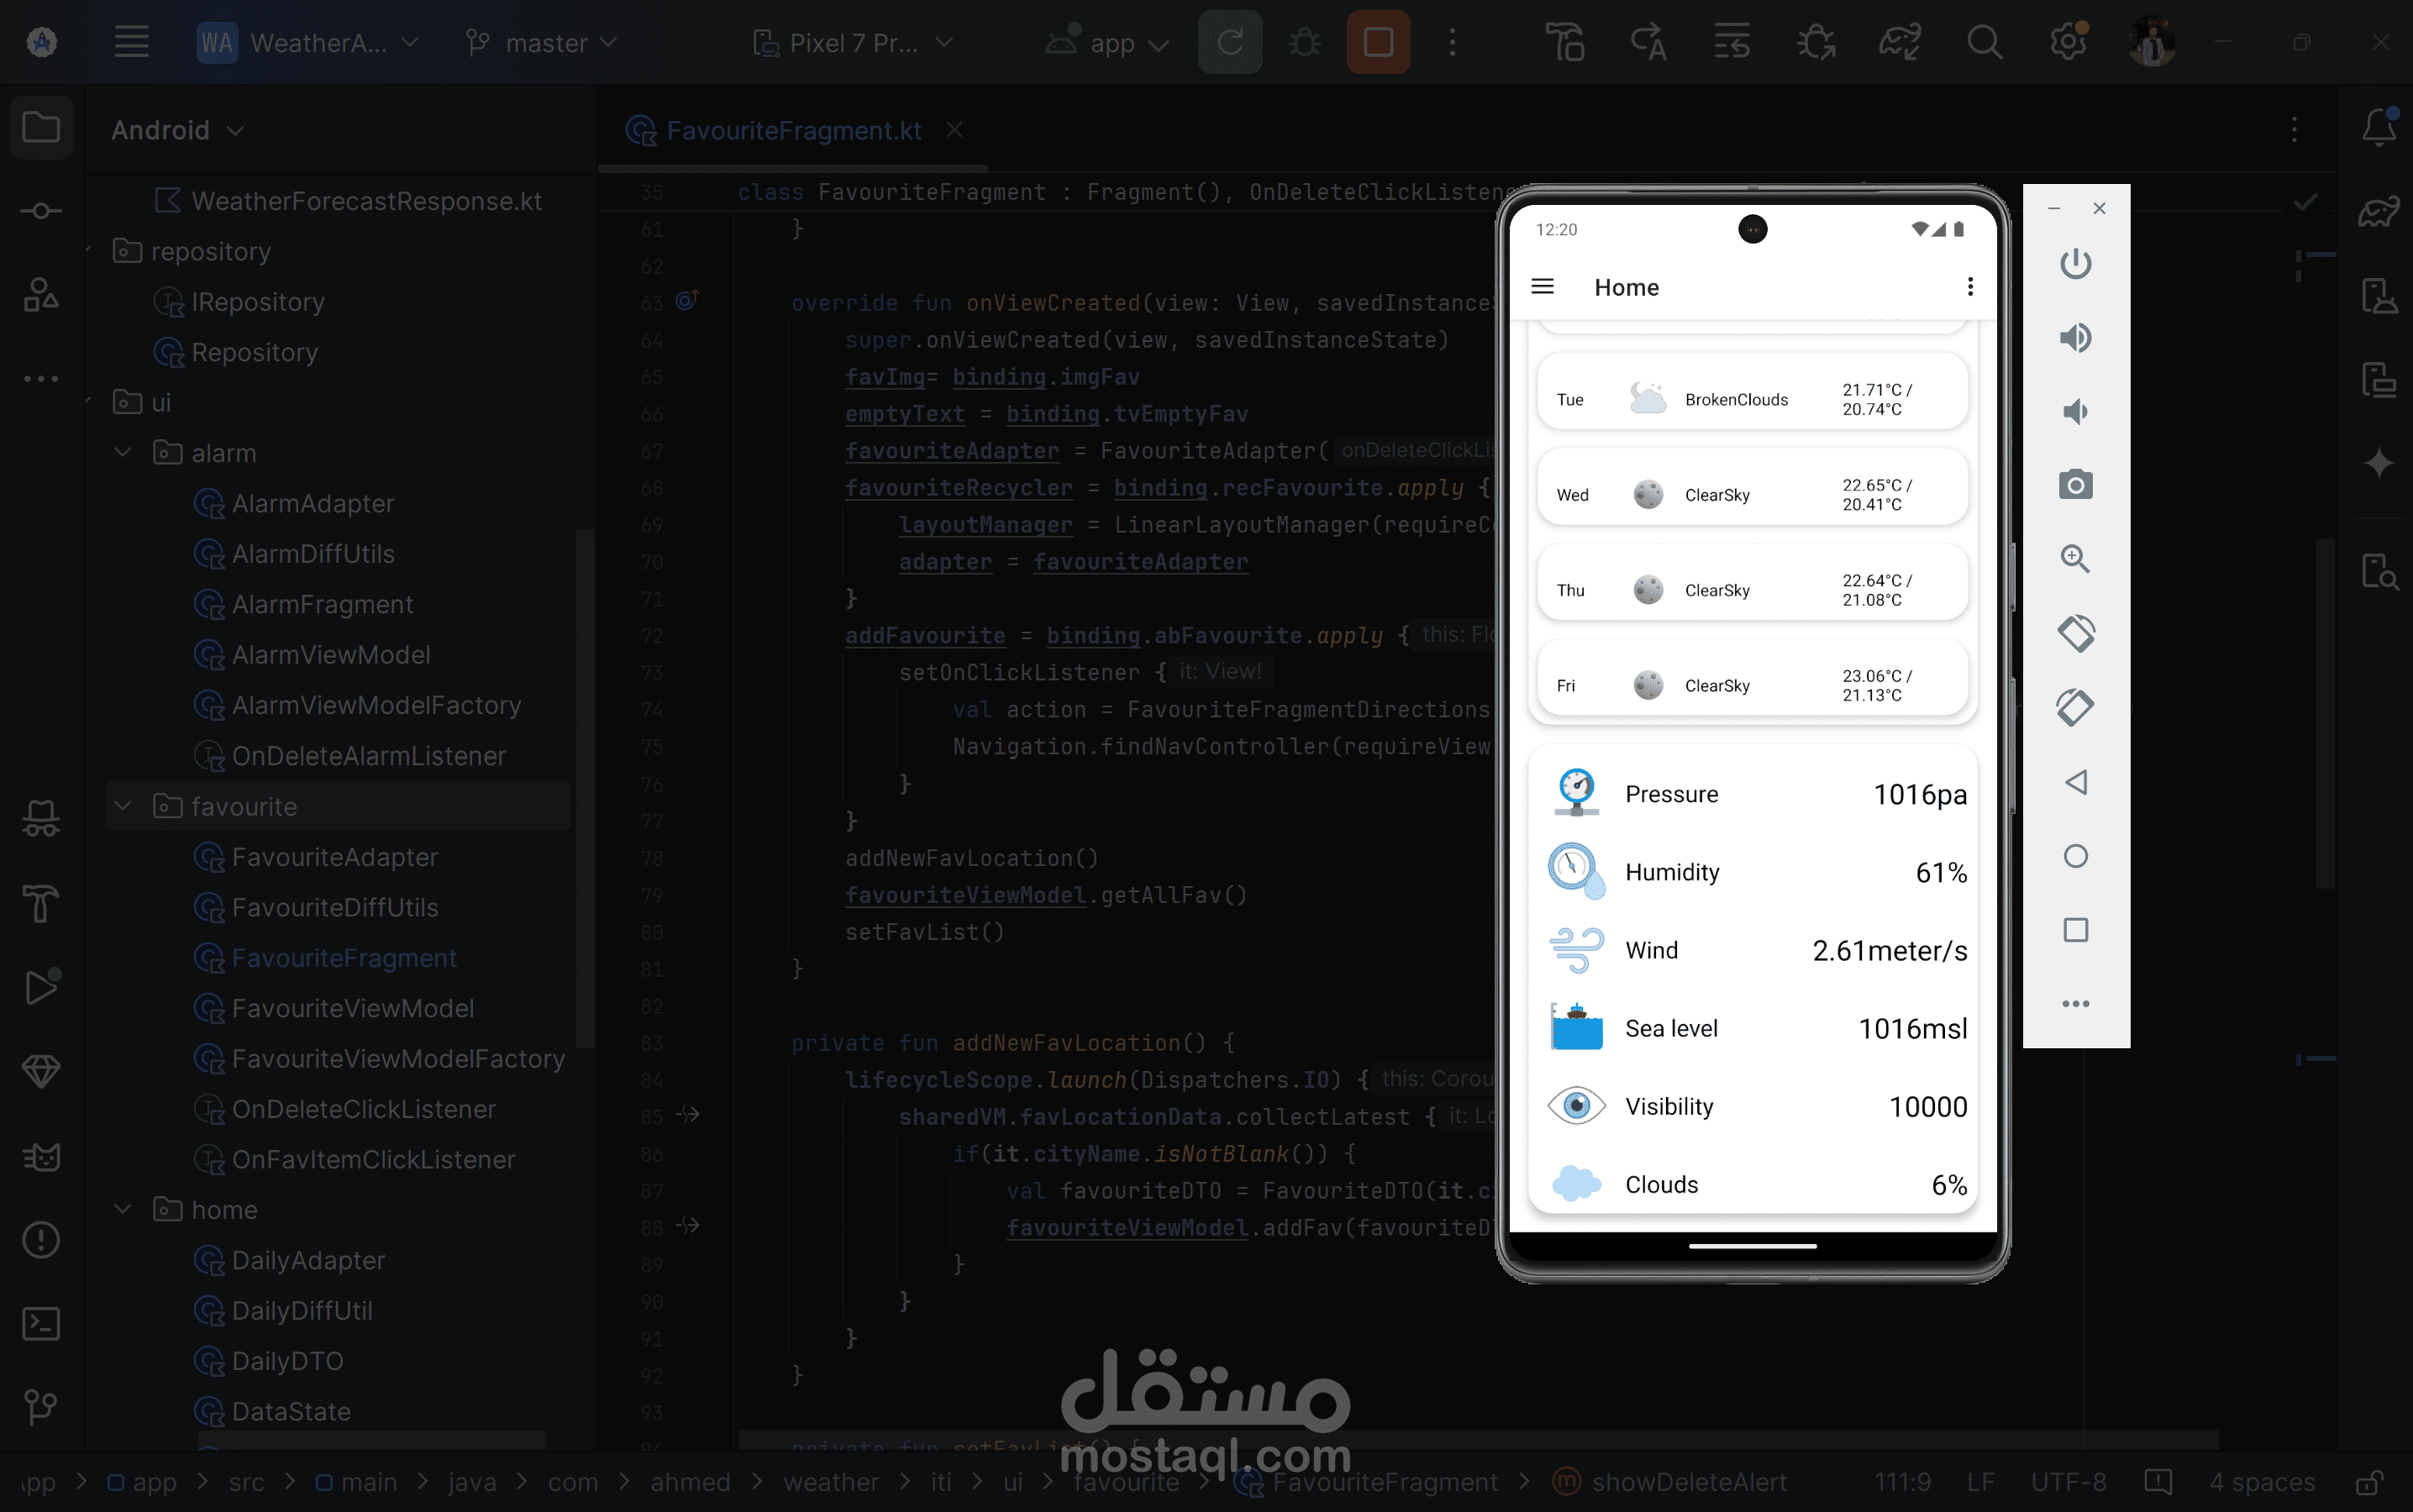Open FavouriteViewModel in project tree

[x=352, y=1008]
